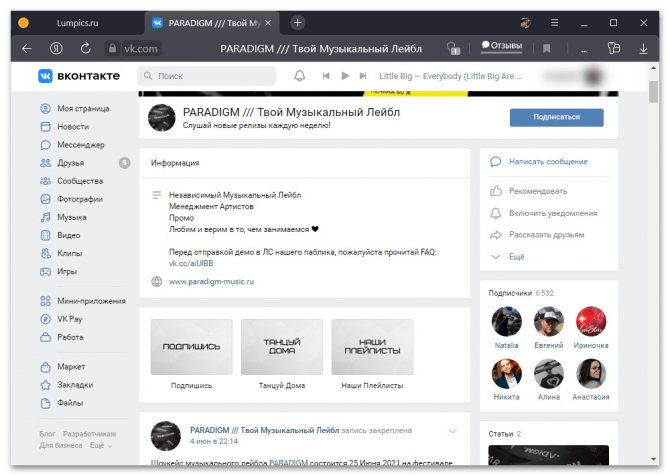Click the Клипы icon in sidebar

coord(45,253)
